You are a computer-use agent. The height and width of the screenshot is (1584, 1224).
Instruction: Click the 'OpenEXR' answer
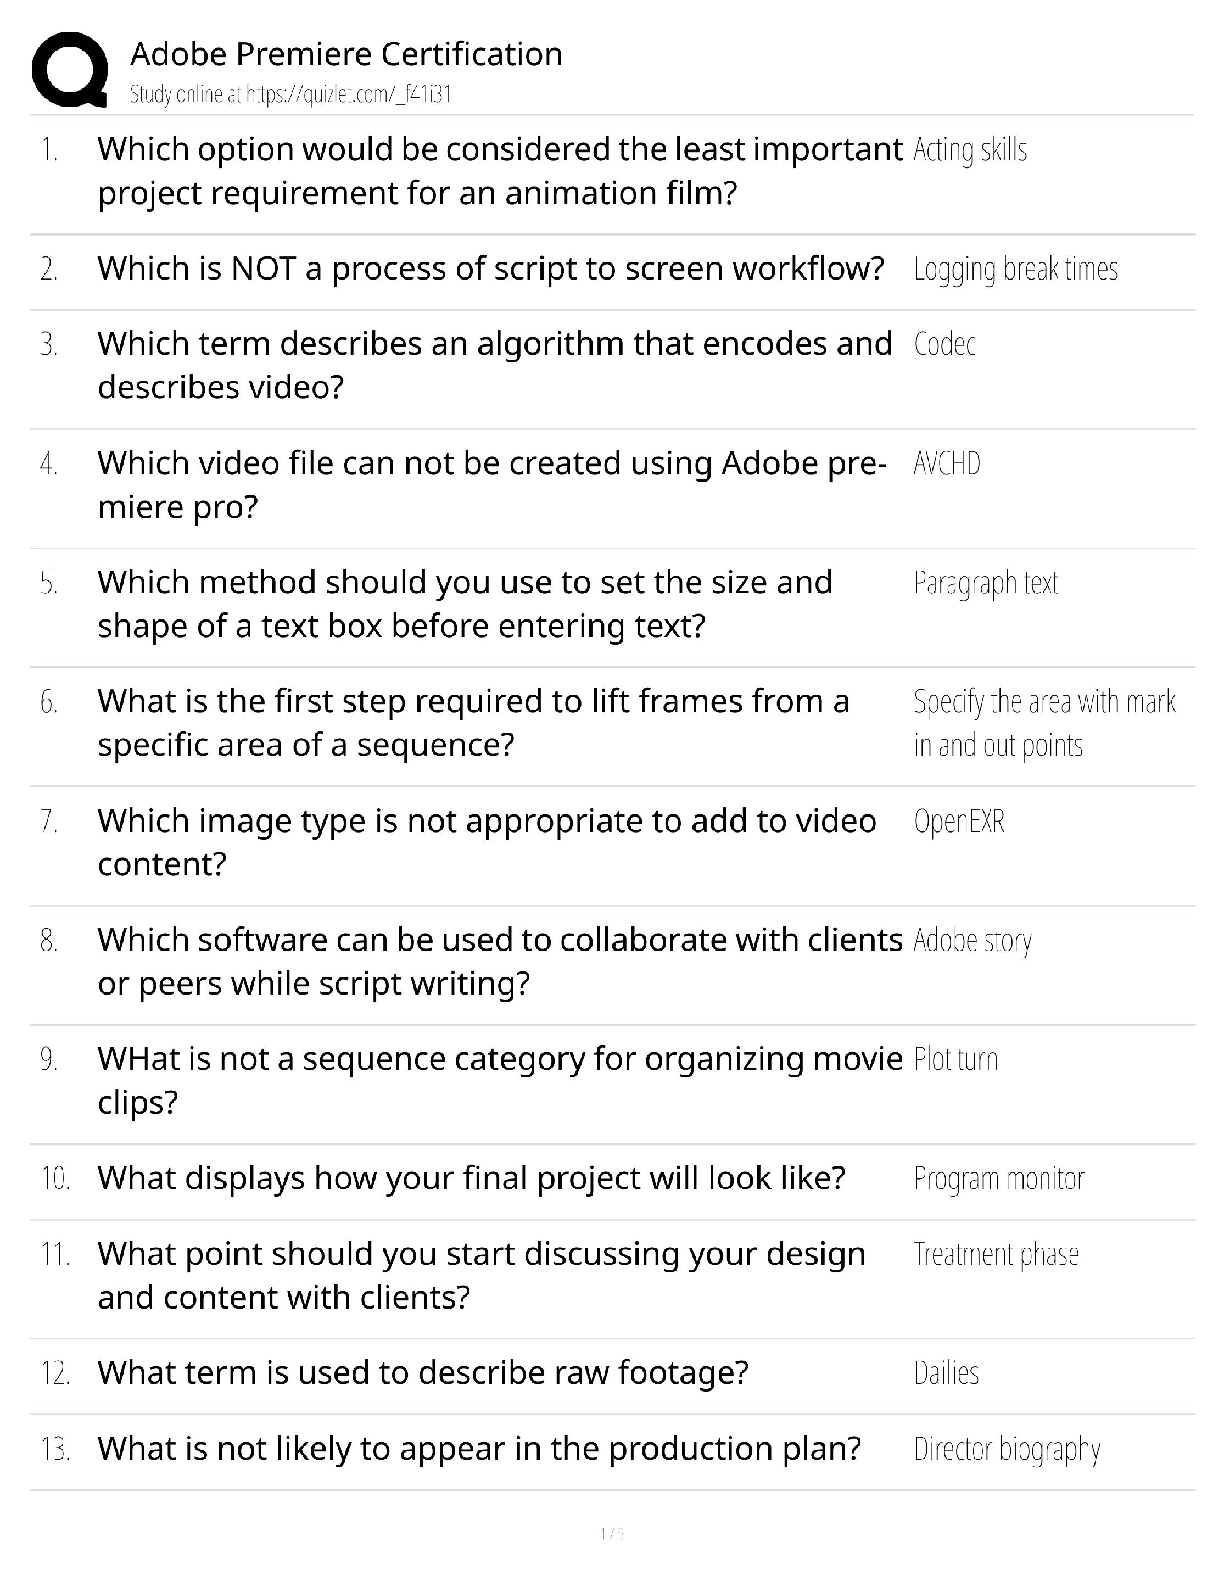[958, 822]
